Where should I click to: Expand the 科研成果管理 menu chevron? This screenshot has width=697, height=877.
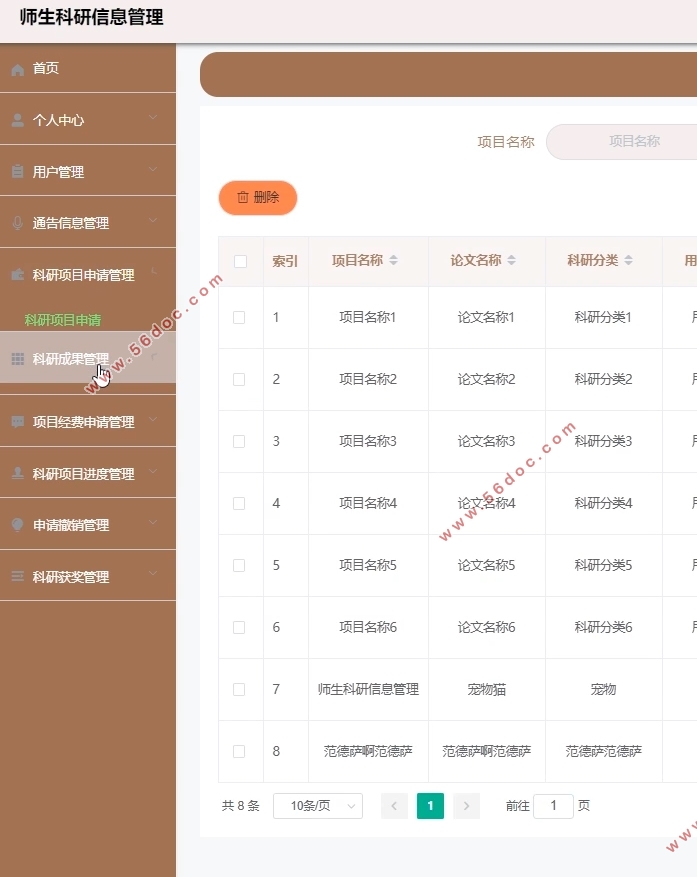click(x=153, y=356)
